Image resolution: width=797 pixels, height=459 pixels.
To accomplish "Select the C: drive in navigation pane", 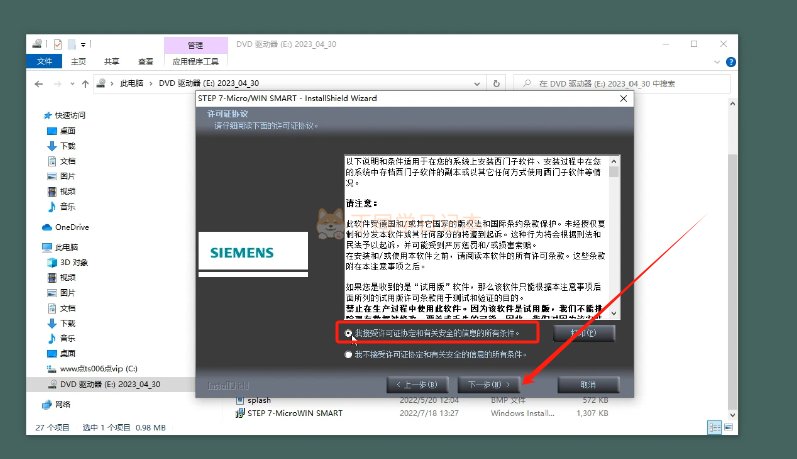I will [92, 369].
